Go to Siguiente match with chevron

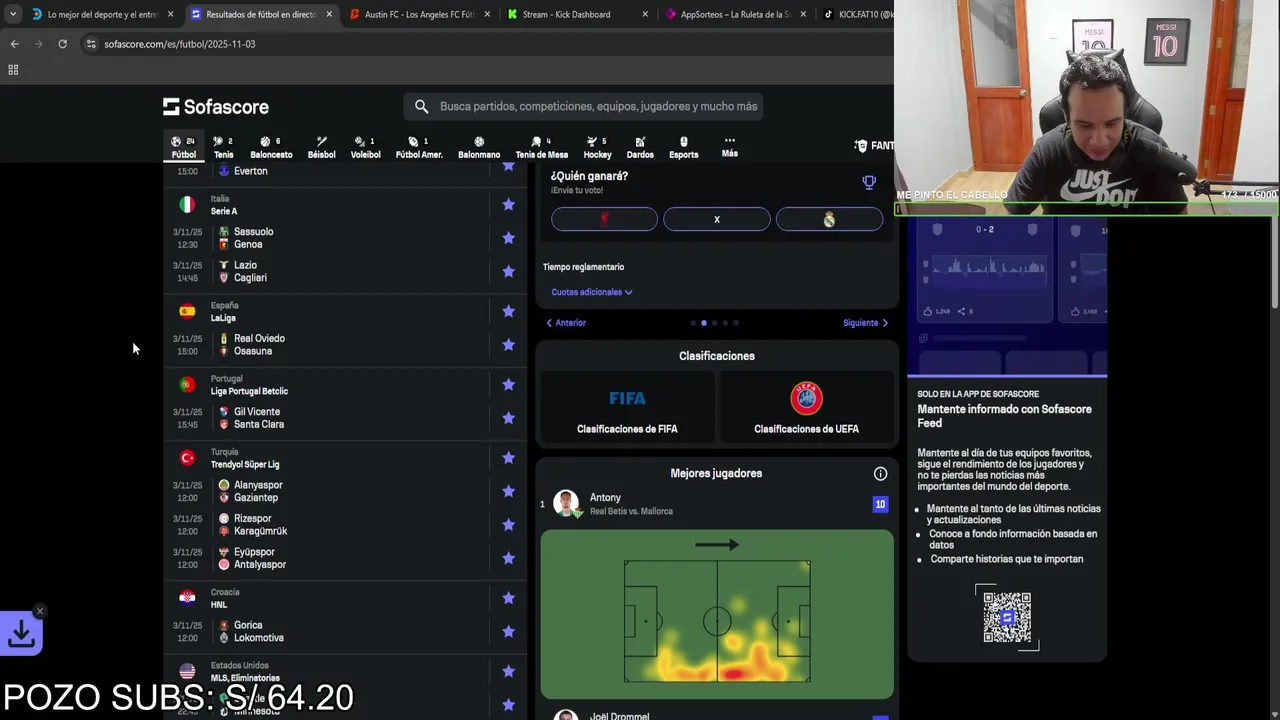click(x=866, y=323)
